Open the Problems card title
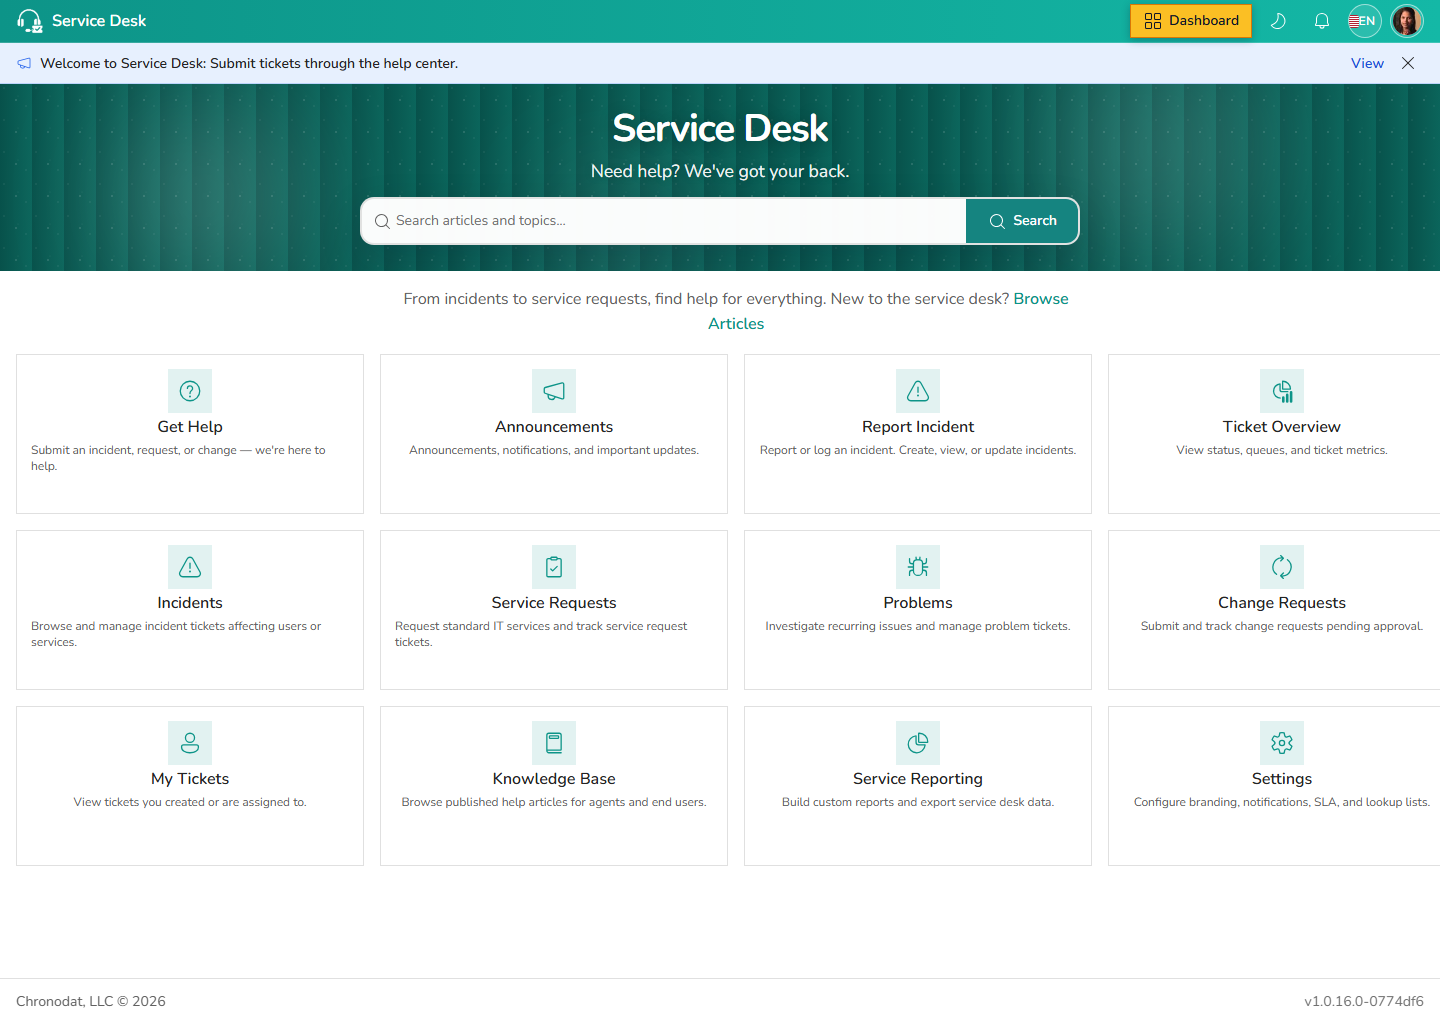The width and height of the screenshot is (1440, 1024). 918,603
